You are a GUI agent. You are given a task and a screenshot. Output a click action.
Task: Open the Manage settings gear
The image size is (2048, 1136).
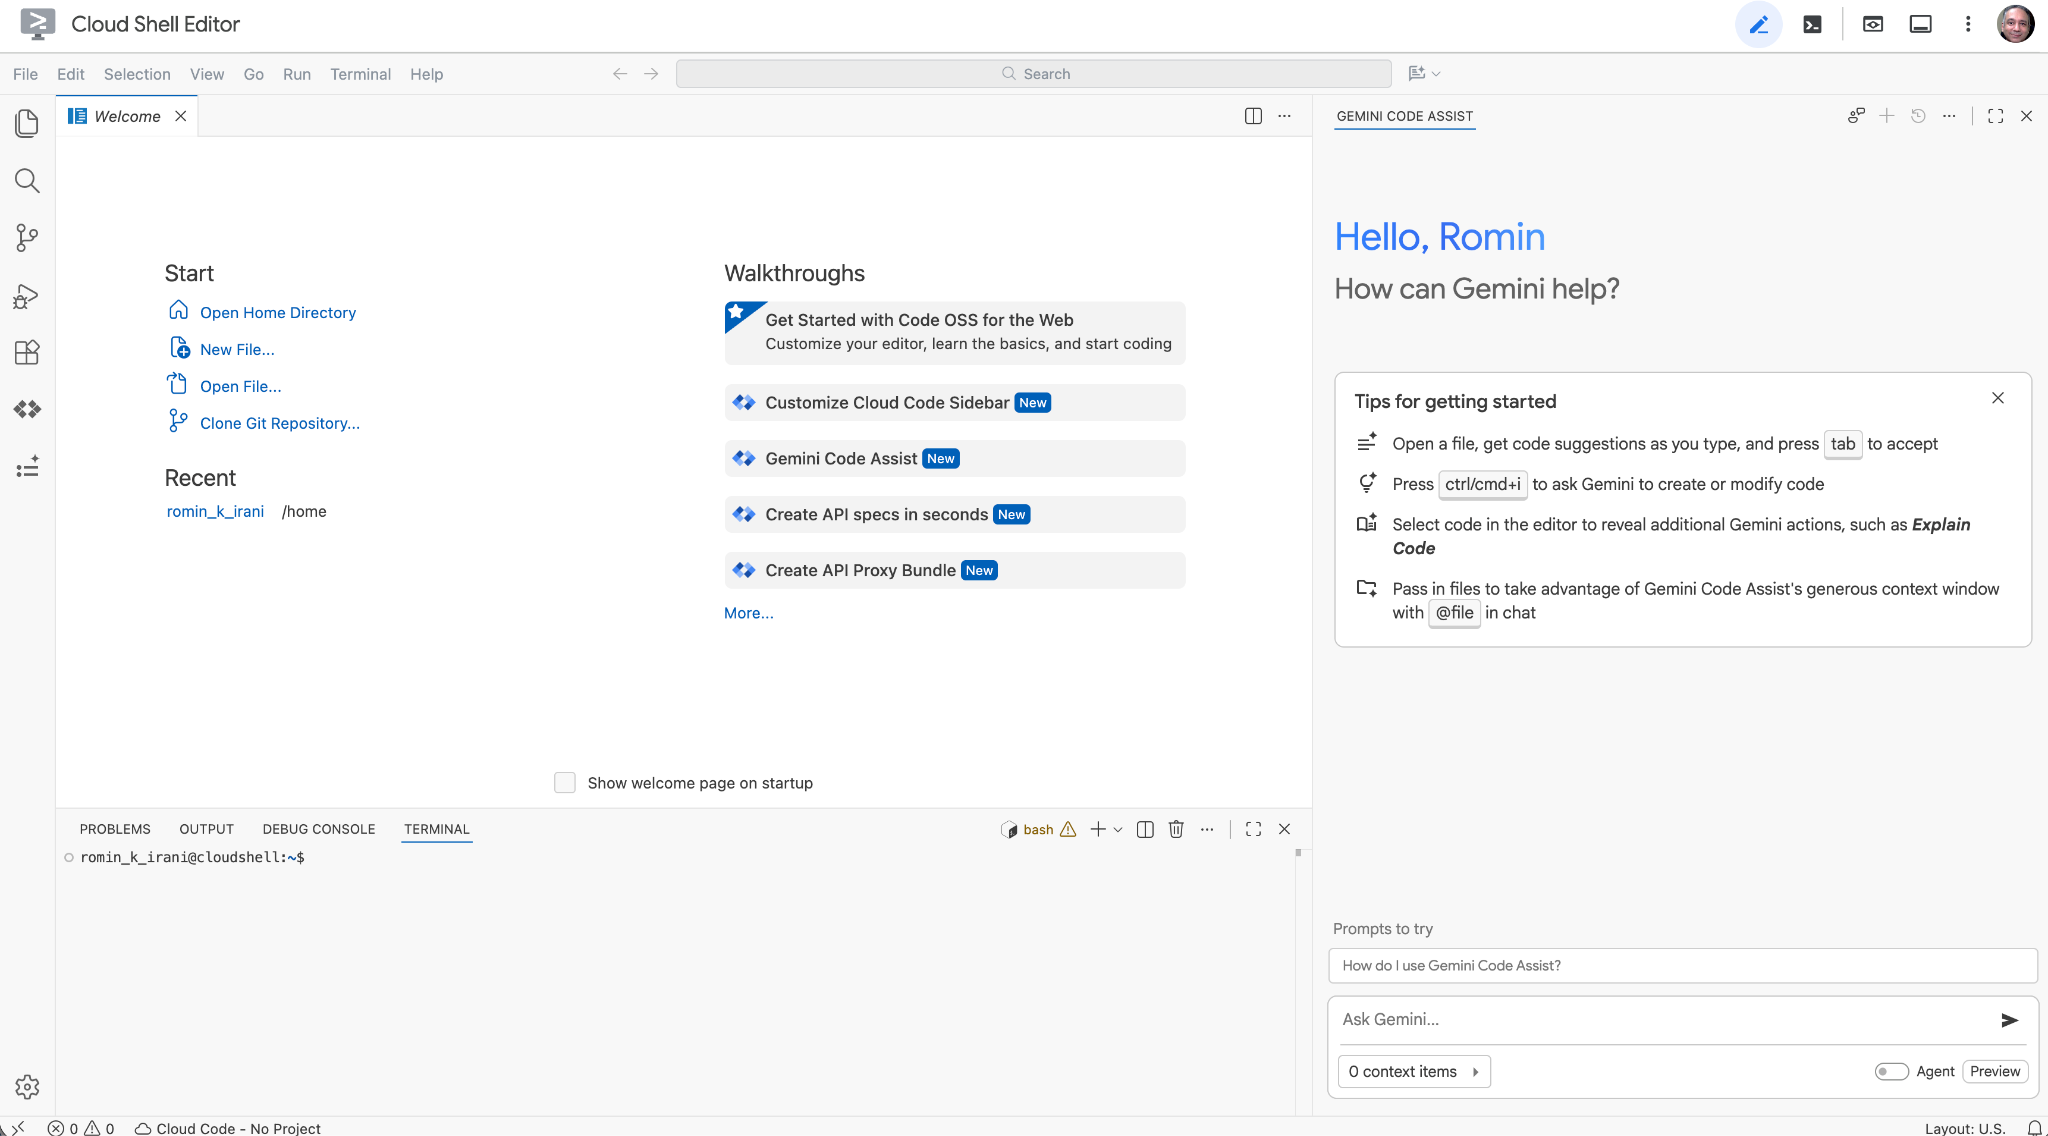(x=27, y=1087)
